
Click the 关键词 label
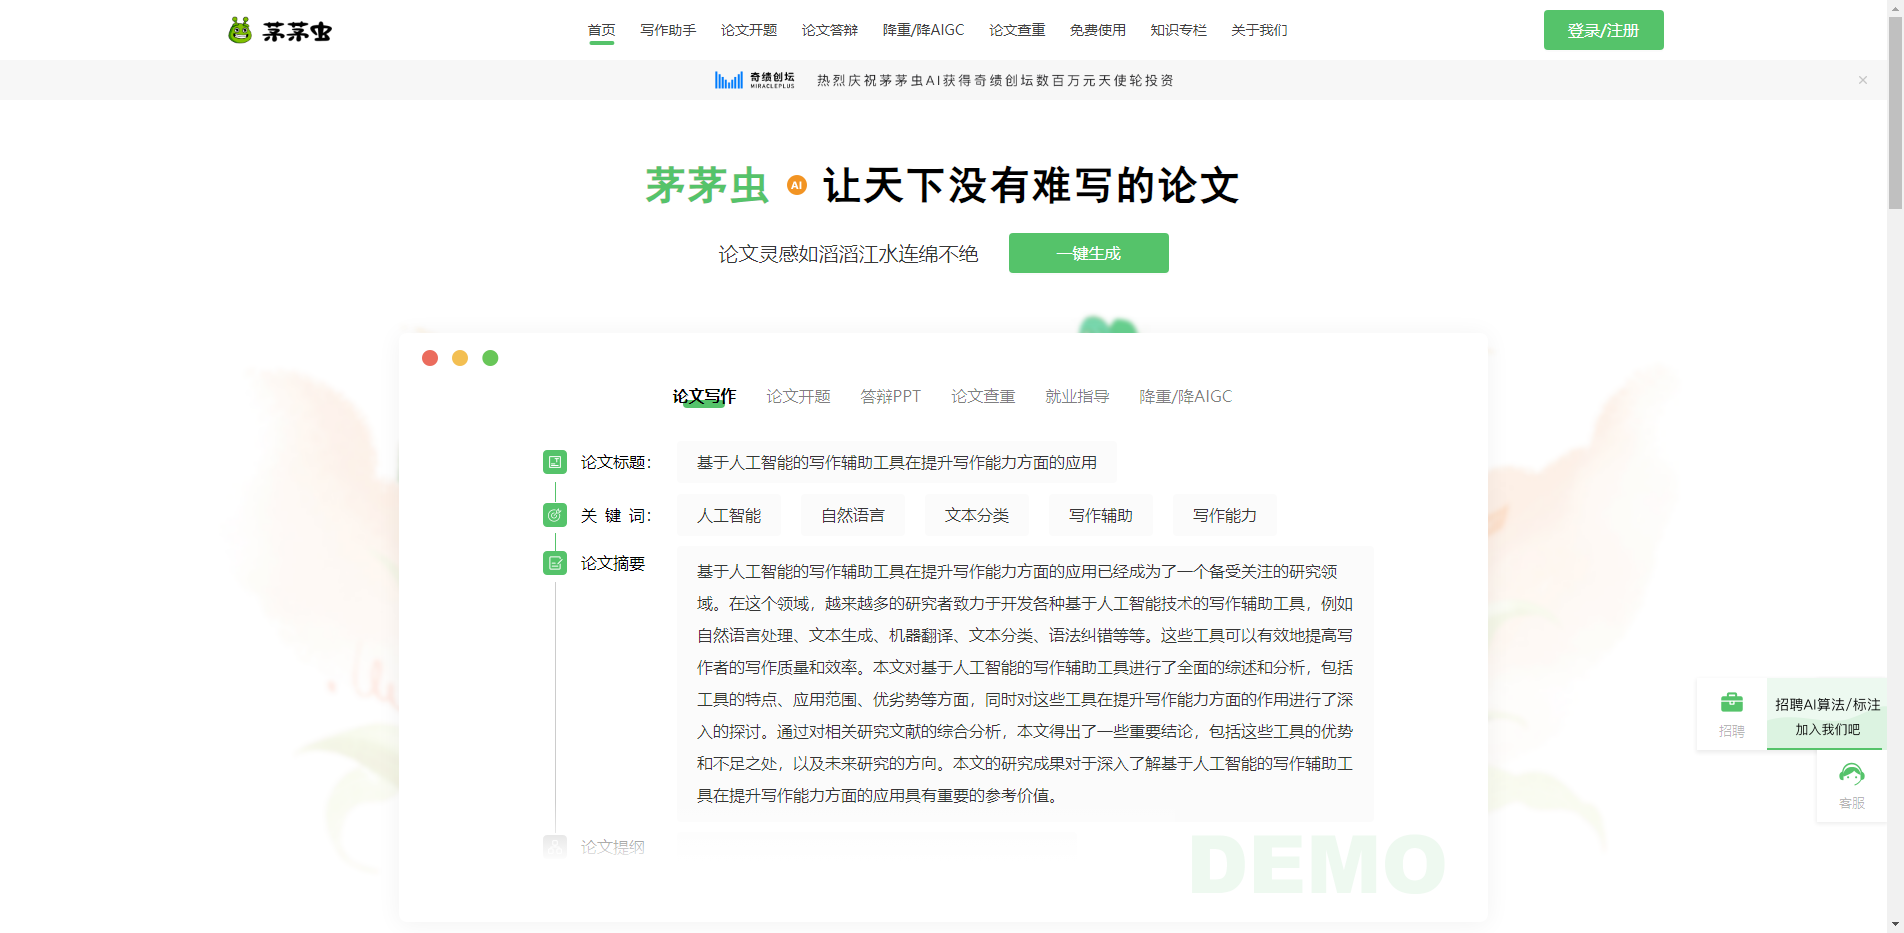(x=616, y=515)
